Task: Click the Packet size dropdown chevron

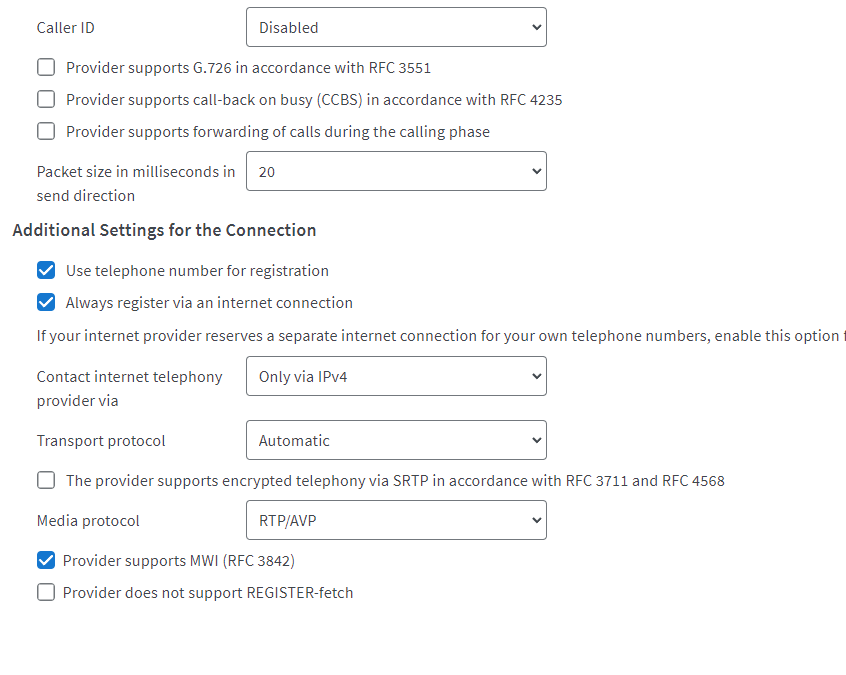Action: (x=536, y=172)
